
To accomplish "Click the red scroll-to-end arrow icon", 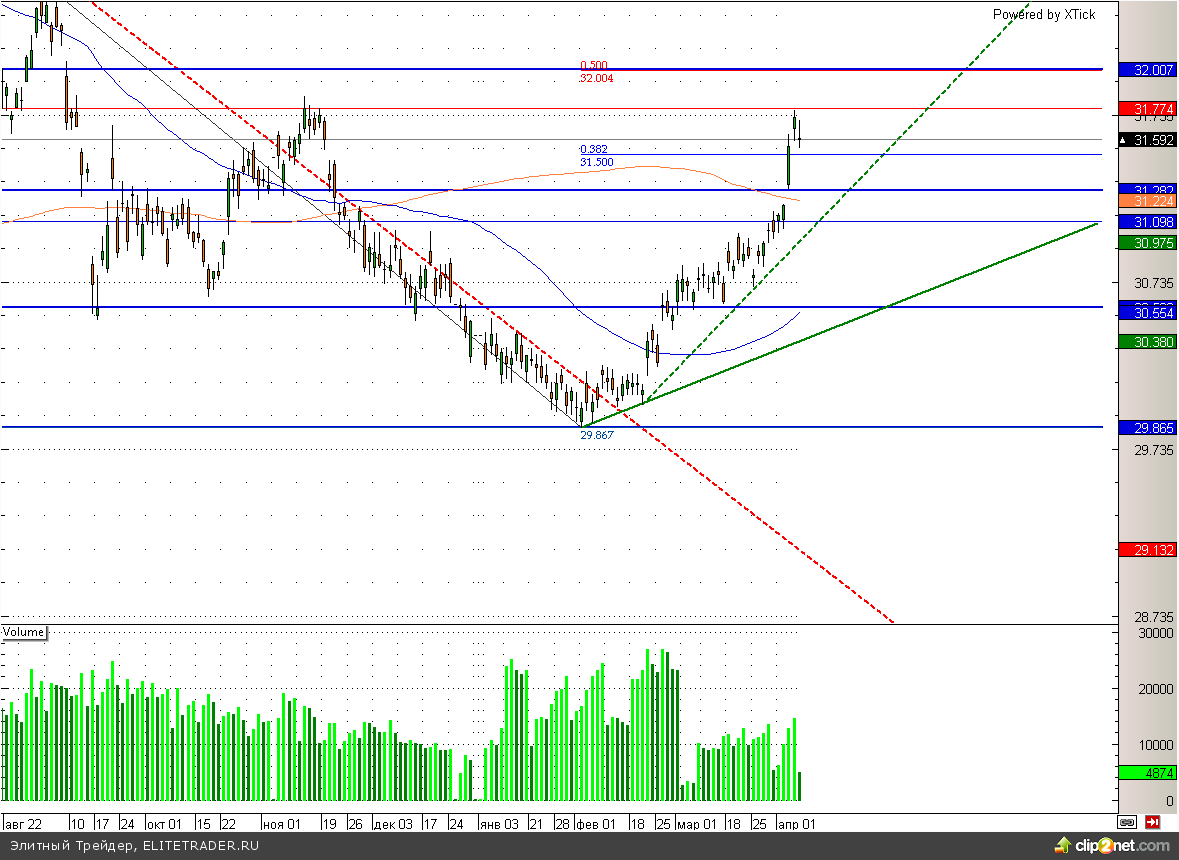I will (1153, 823).
